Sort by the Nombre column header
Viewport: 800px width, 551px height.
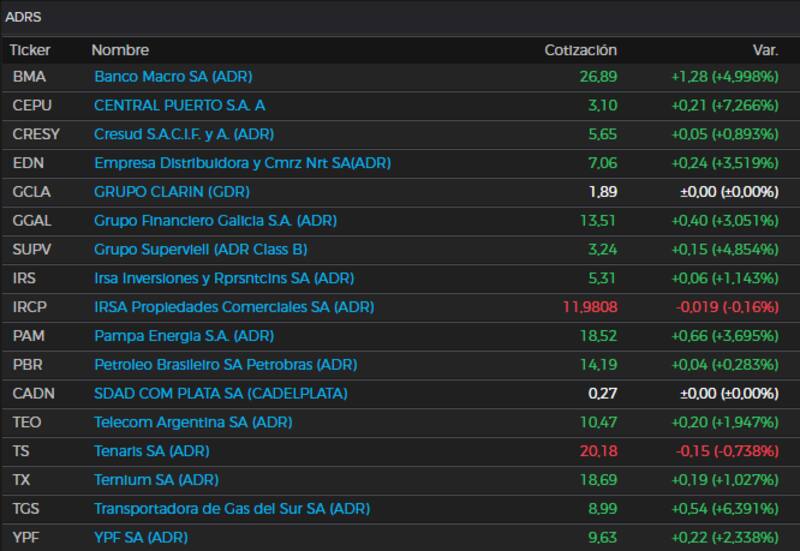[120, 50]
